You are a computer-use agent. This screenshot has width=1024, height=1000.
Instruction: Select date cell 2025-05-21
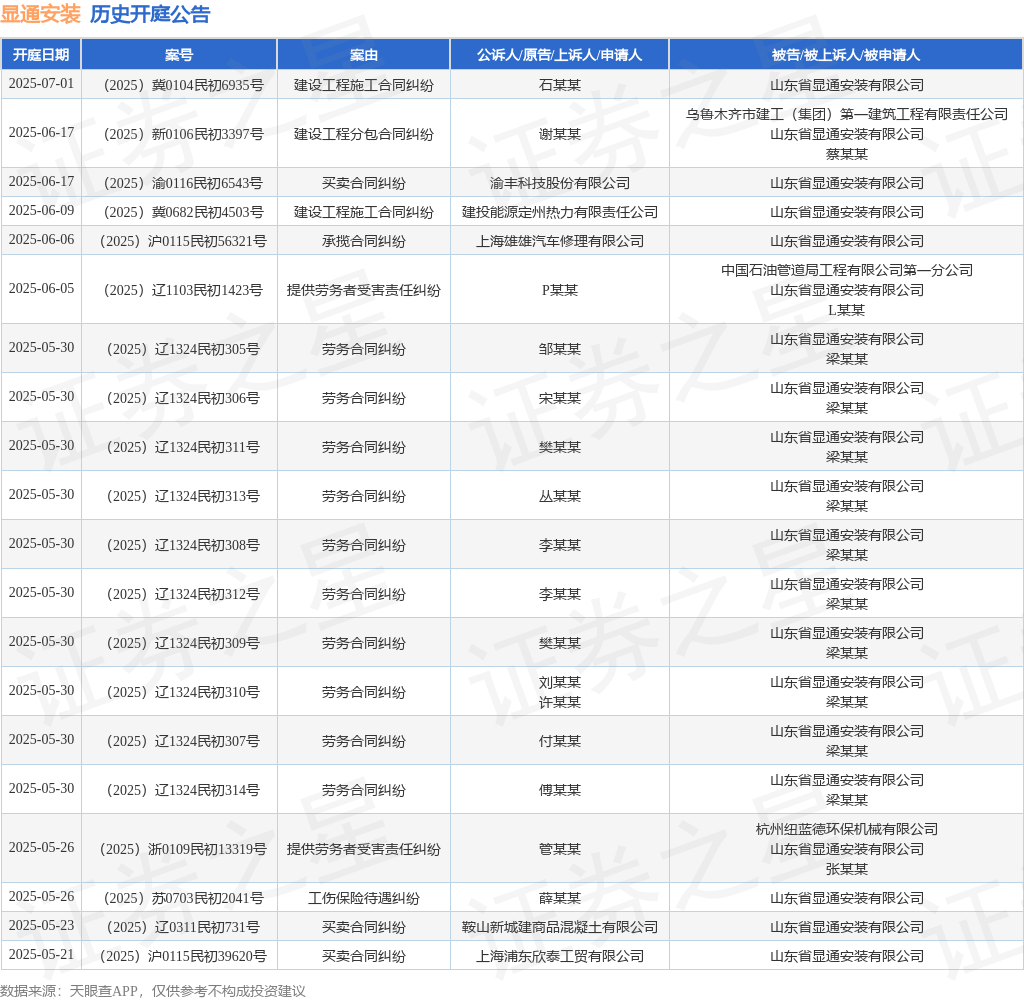pos(41,955)
